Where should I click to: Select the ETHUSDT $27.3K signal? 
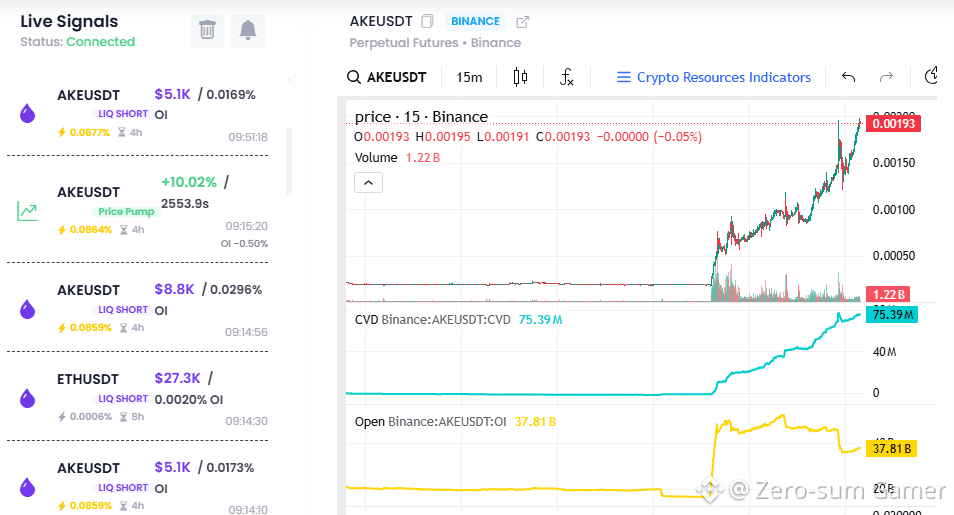coord(138,398)
